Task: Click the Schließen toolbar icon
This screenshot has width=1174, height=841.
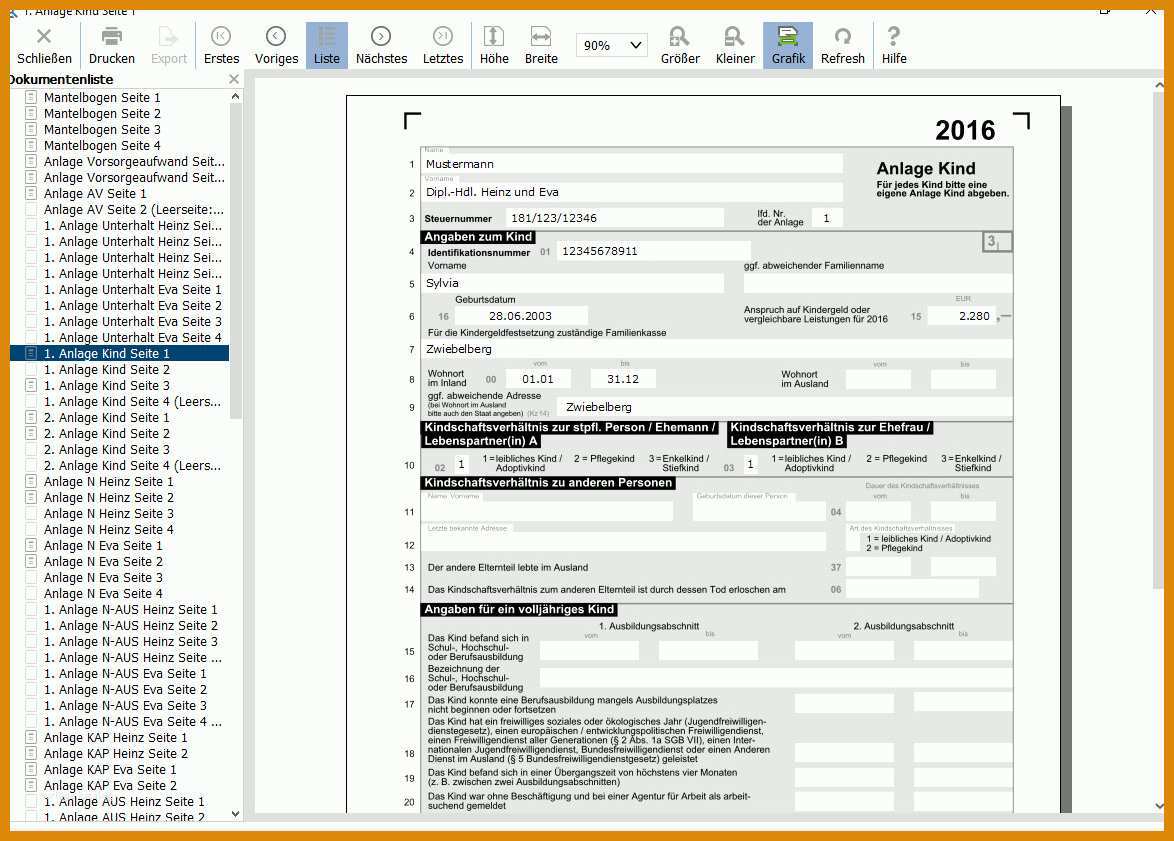Action: pyautogui.click(x=44, y=46)
